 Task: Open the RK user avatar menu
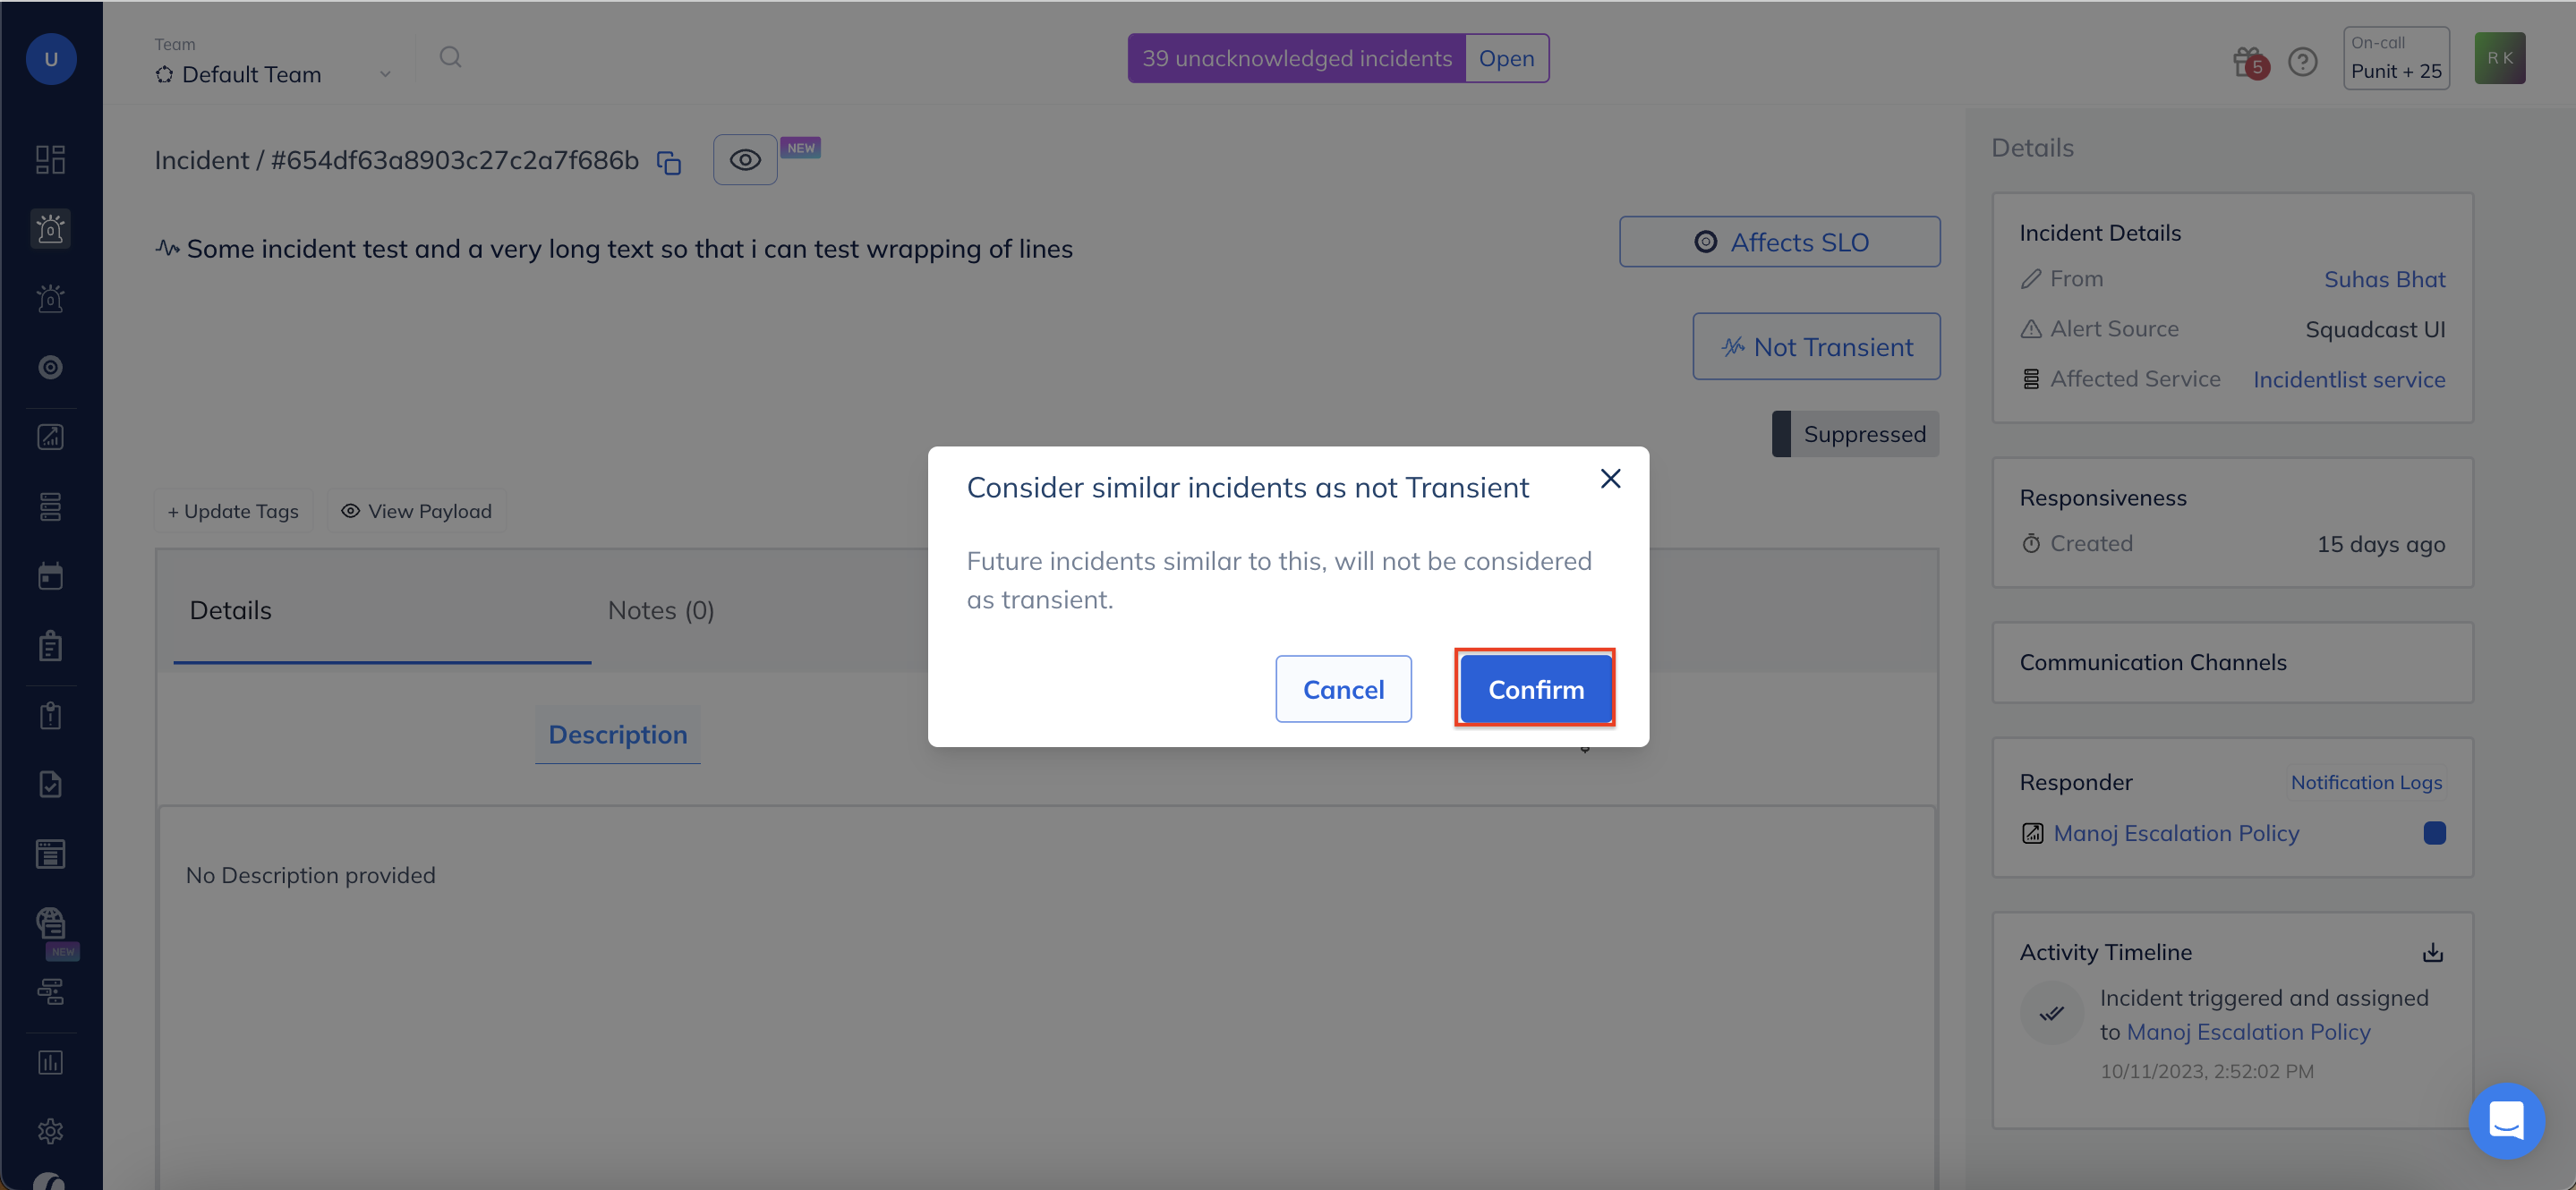2499,58
